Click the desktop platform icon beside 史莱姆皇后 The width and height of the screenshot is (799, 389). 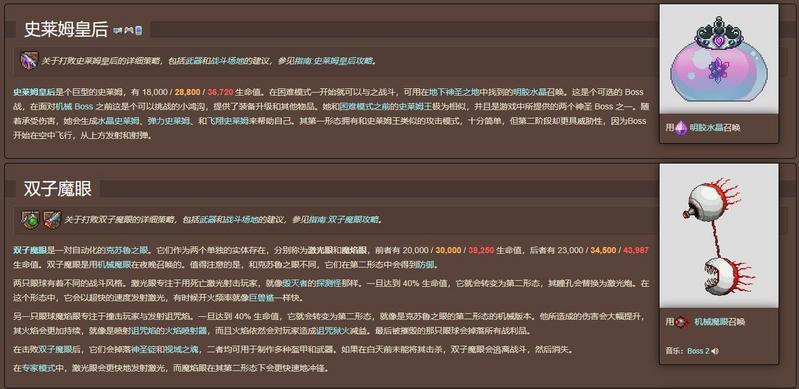(x=117, y=31)
